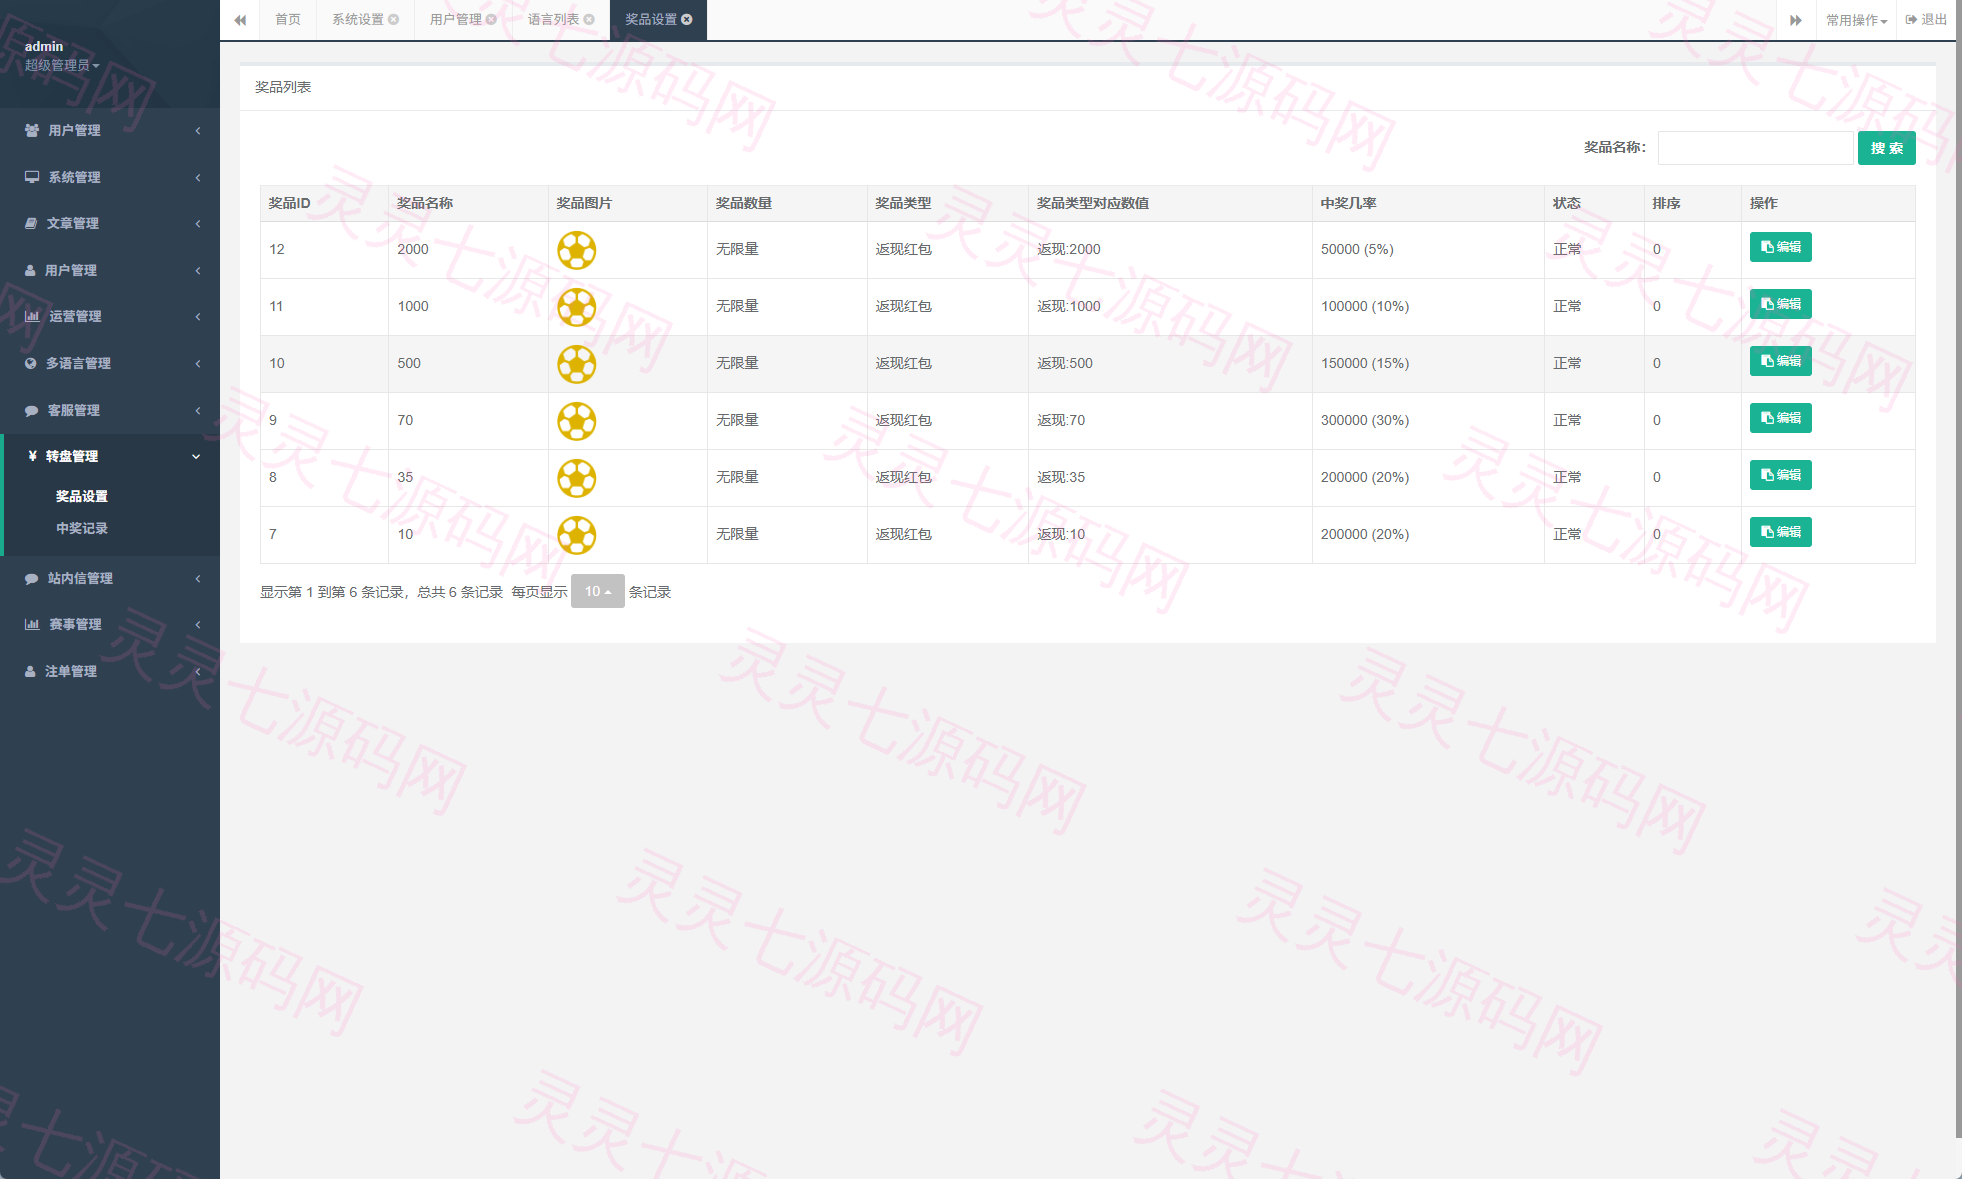Viewport: 1962px width, 1179px height.
Task: Click the soccer ball image for prize ID 8
Action: click(x=577, y=478)
